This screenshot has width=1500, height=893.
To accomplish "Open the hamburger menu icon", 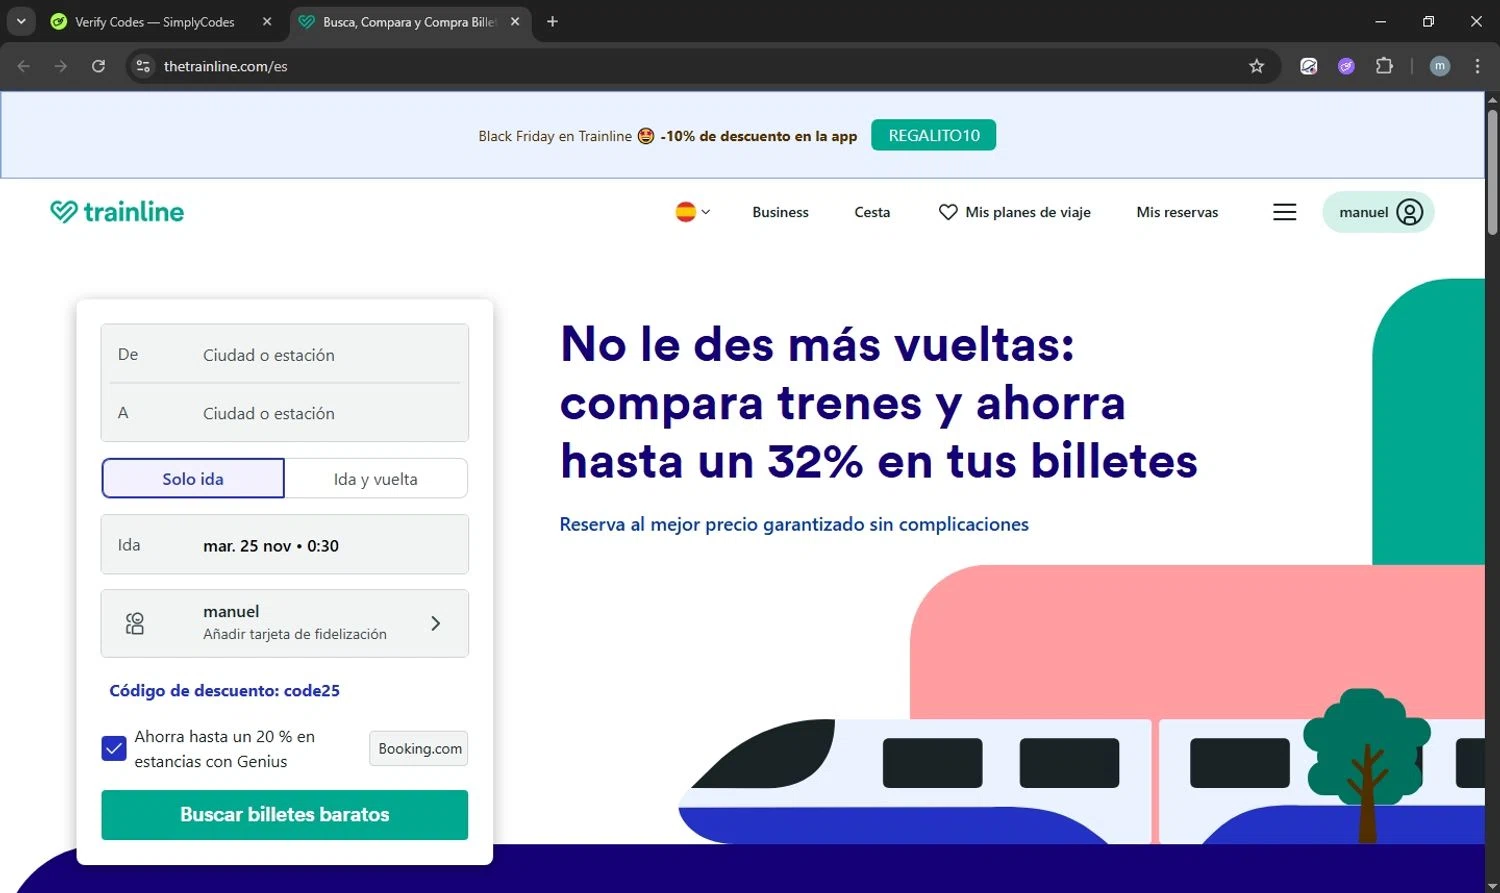I will (x=1285, y=212).
